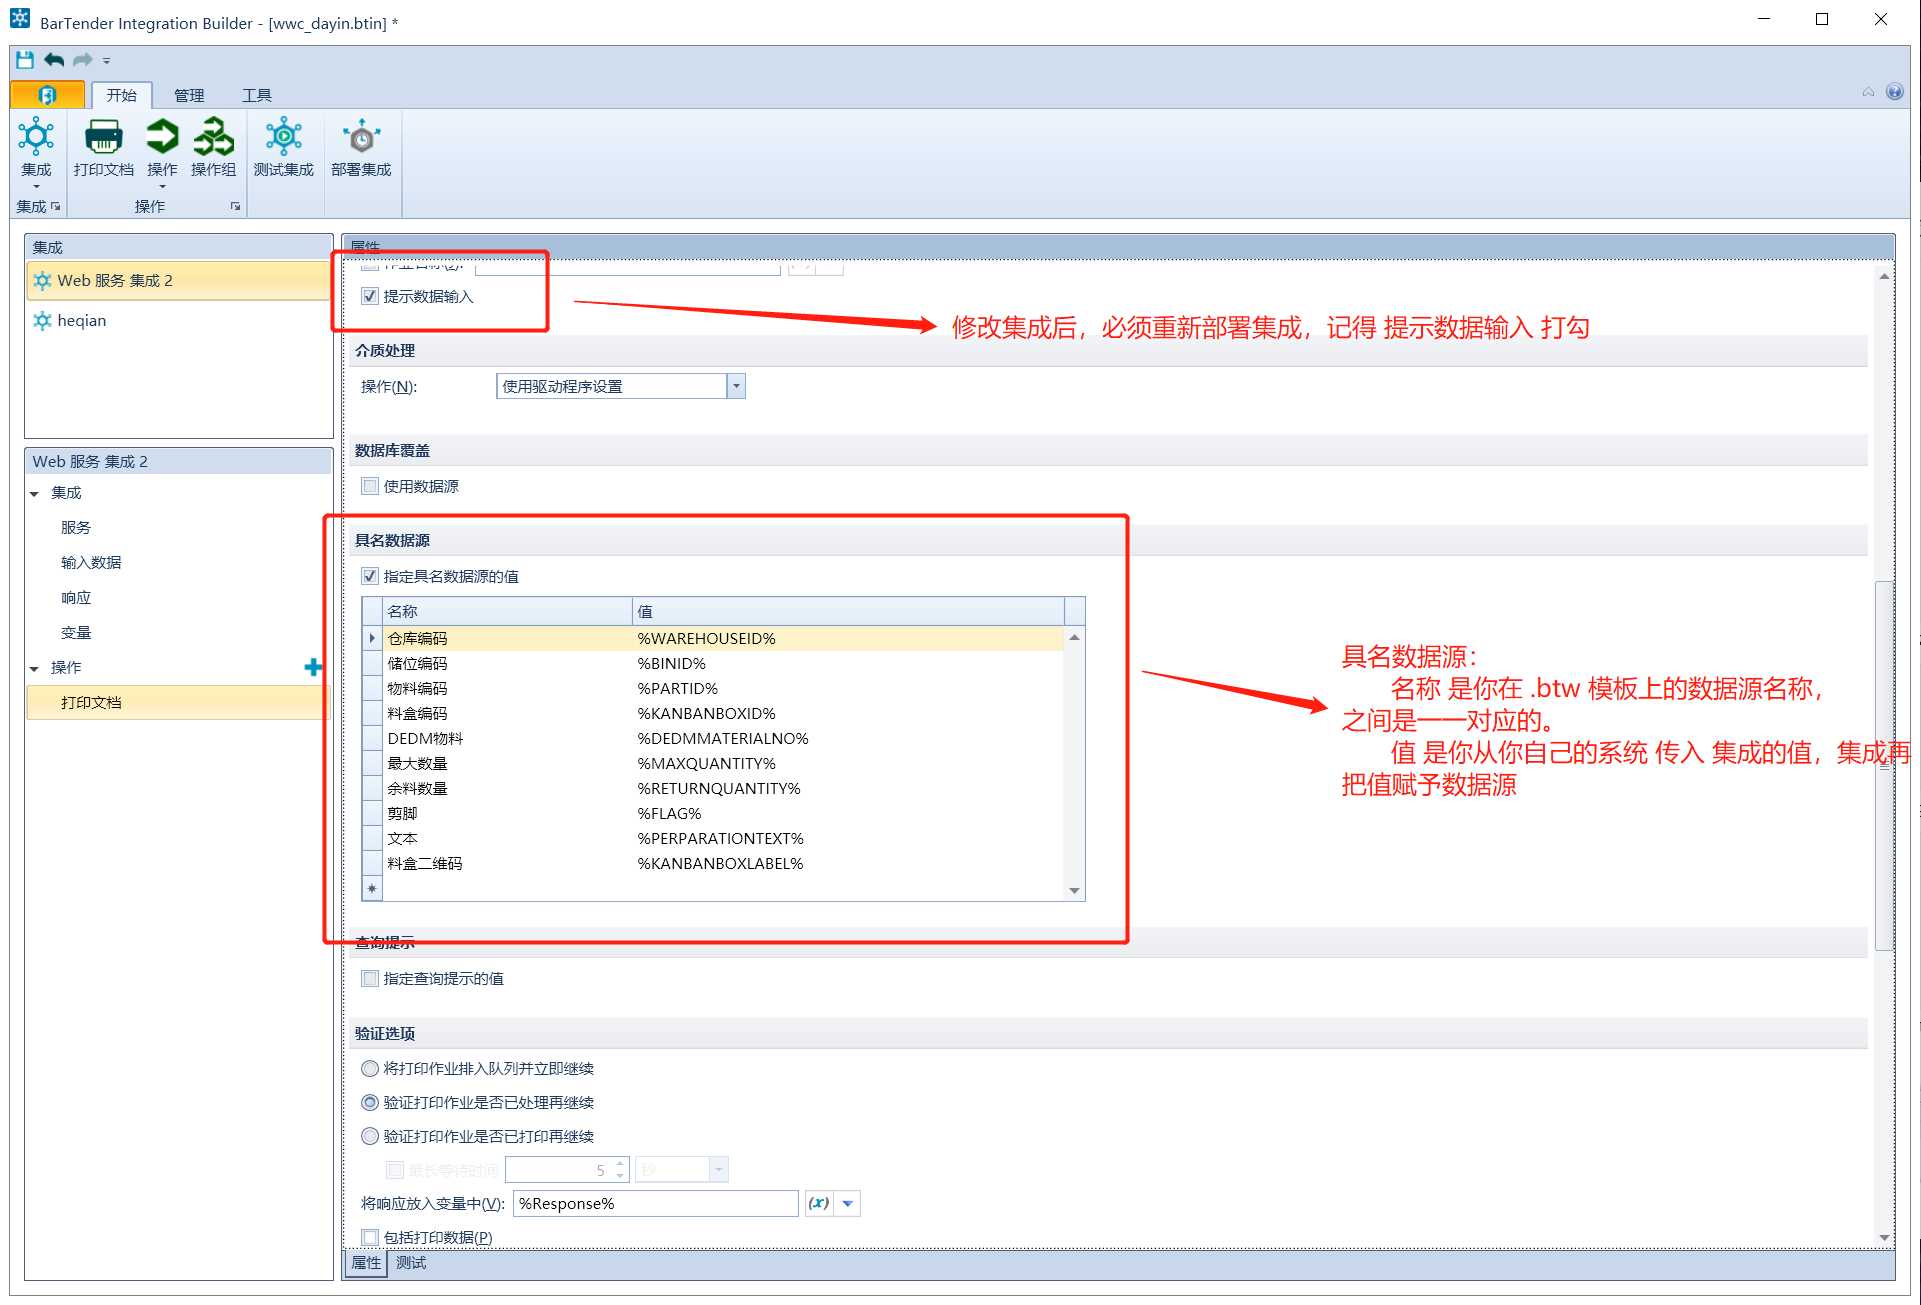Screen dimensions: 1921x1305
Task: Click the data source table scroll up arrow
Action: (x=1074, y=637)
